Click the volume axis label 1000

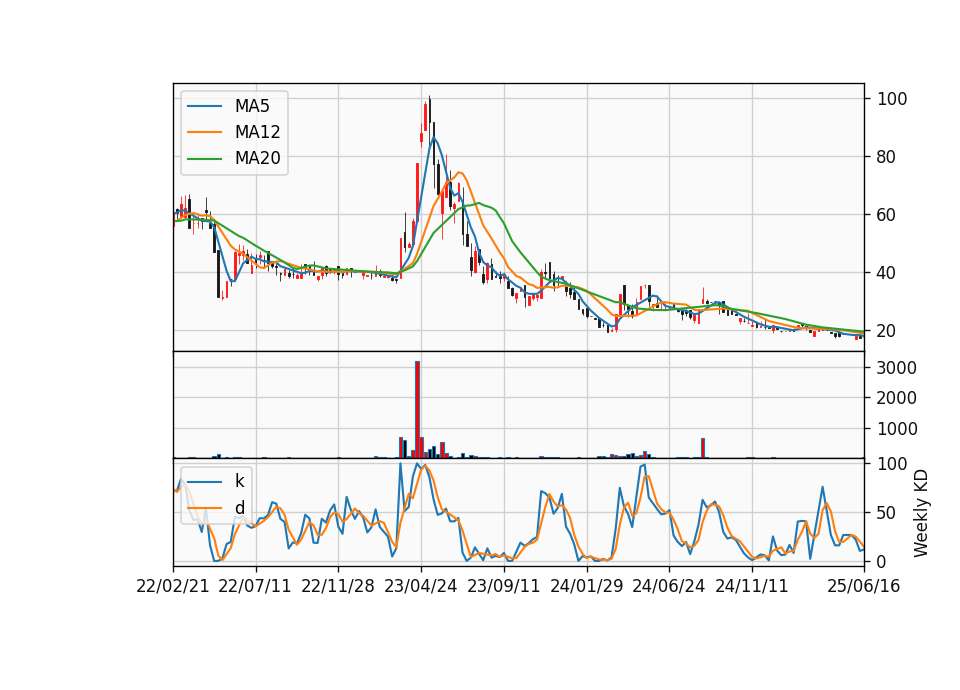[897, 429]
